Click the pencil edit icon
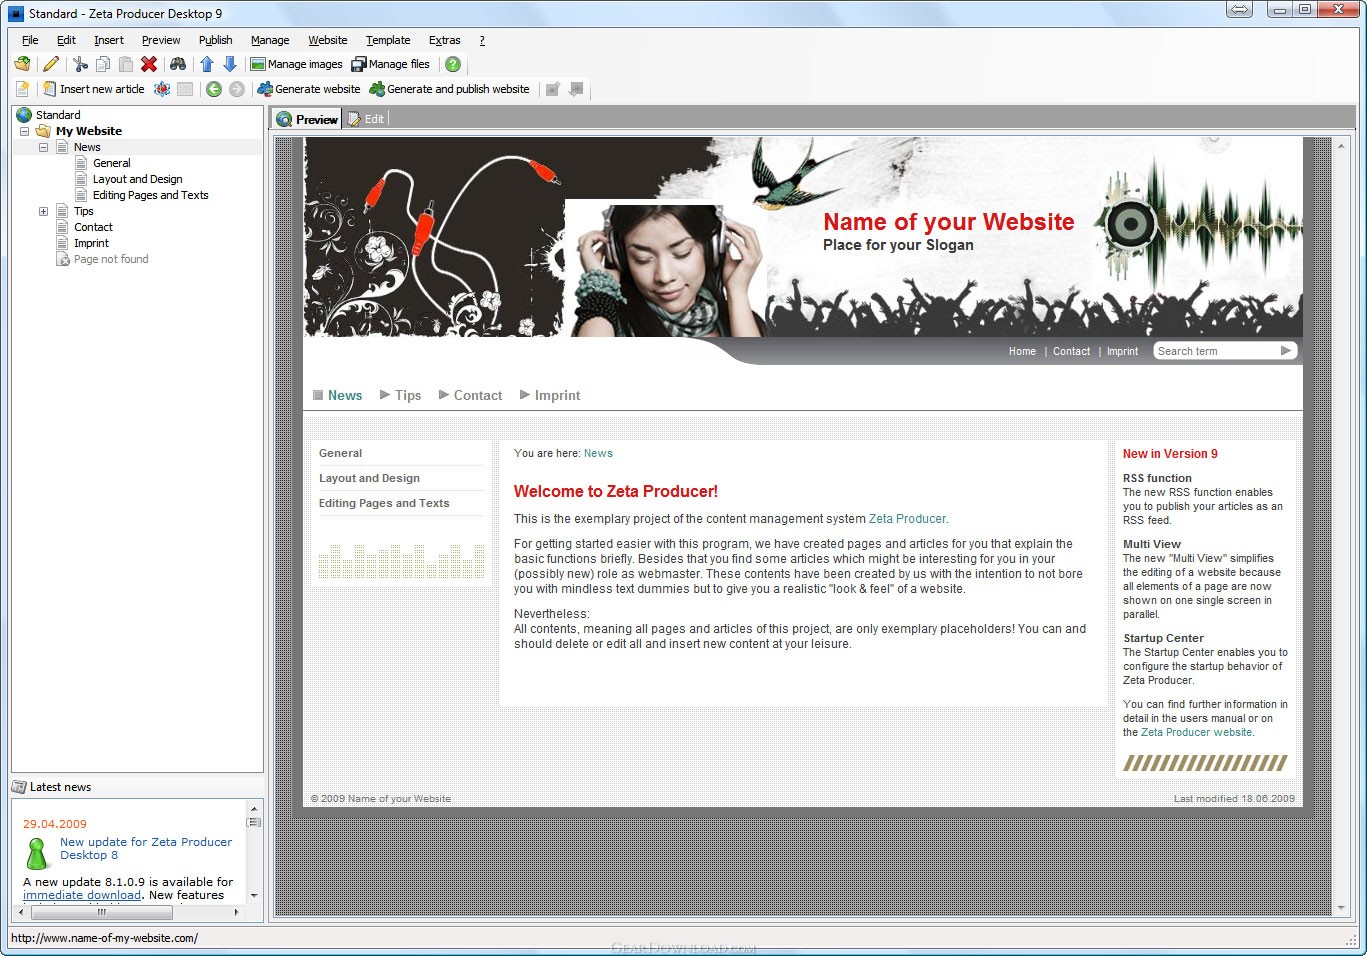Image resolution: width=1367 pixels, height=956 pixels. click(x=51, y=64)
